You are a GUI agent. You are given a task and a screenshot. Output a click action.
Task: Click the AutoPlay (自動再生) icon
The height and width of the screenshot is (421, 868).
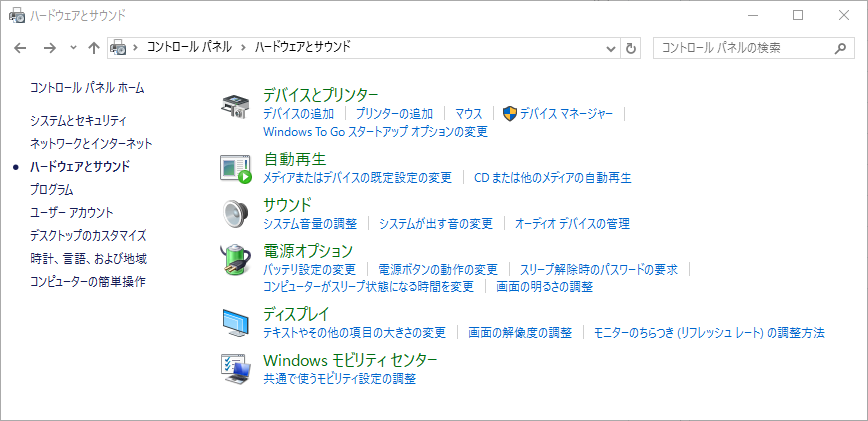click(236, 168)
